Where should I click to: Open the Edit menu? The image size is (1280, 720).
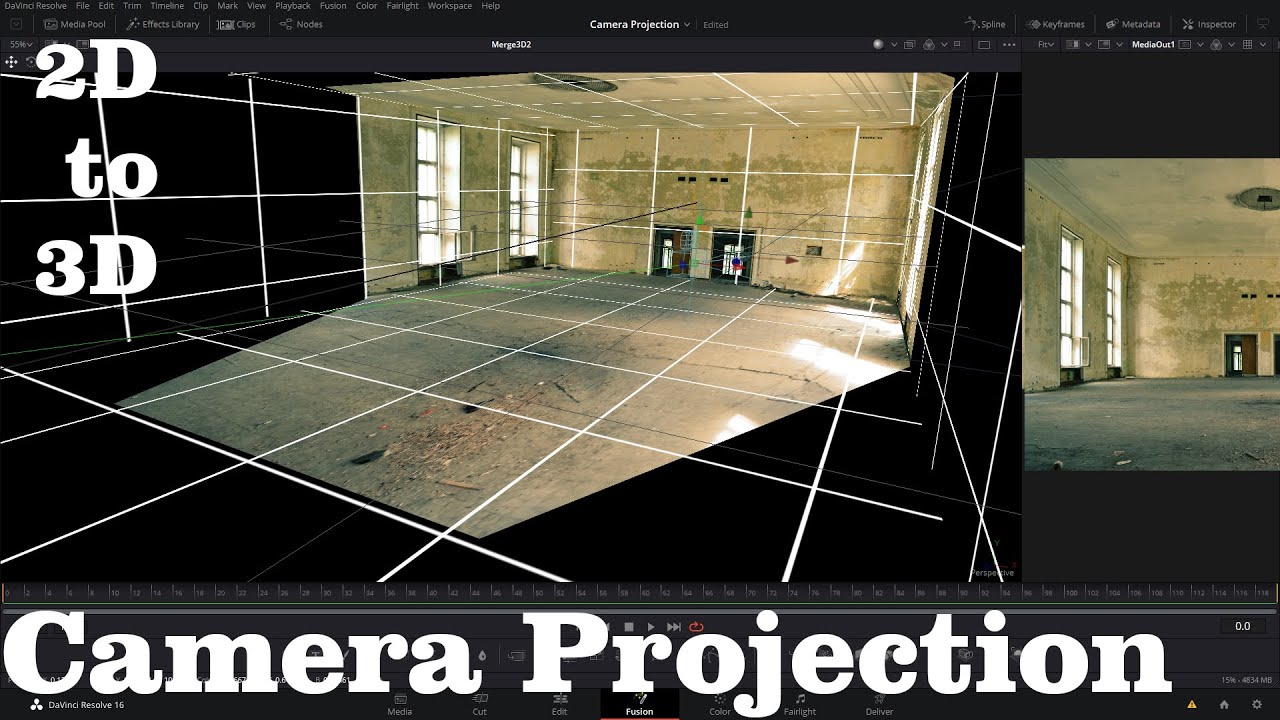tap(106, 6)
